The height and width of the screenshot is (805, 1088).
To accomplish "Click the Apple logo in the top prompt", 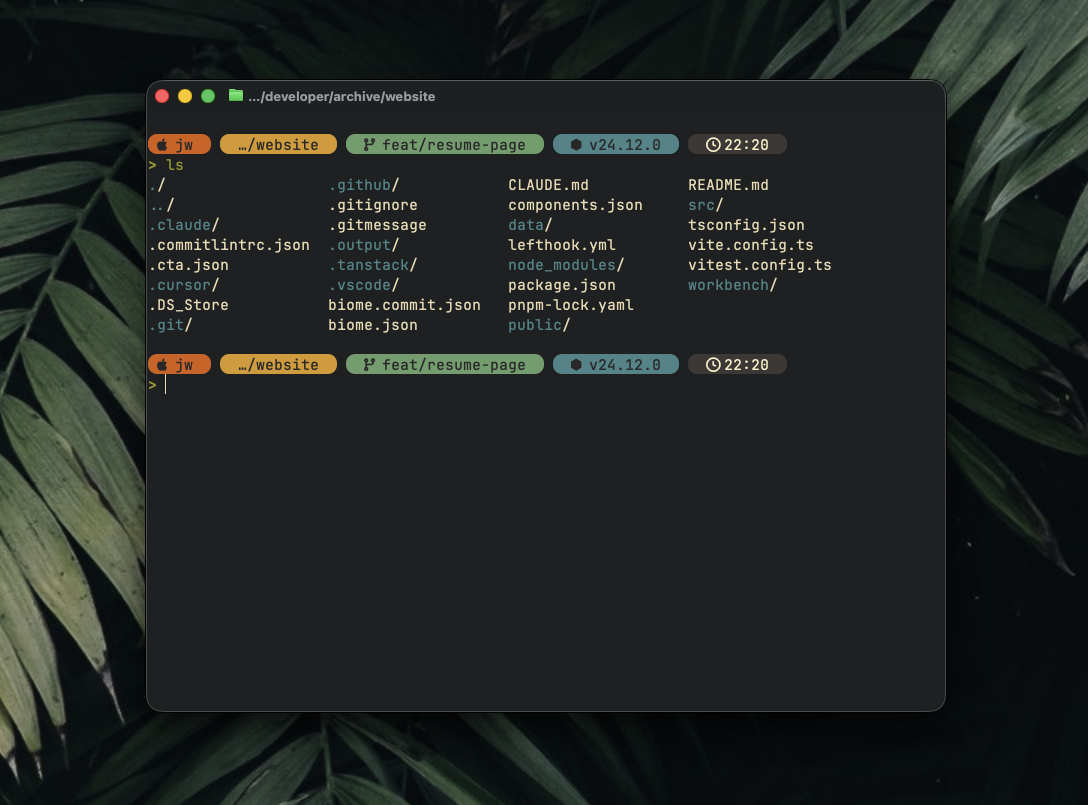I will coord(162,145).
